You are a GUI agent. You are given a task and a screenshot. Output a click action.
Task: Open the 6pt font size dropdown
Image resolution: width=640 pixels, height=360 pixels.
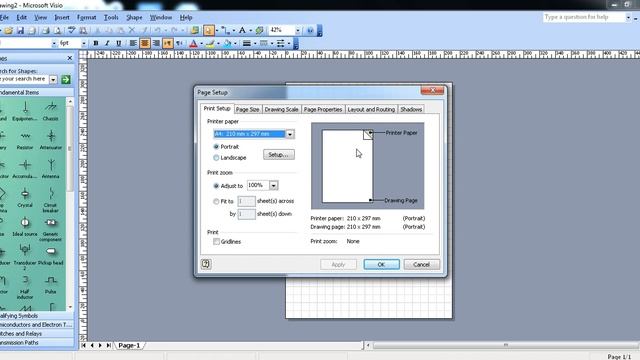(84, 43)
